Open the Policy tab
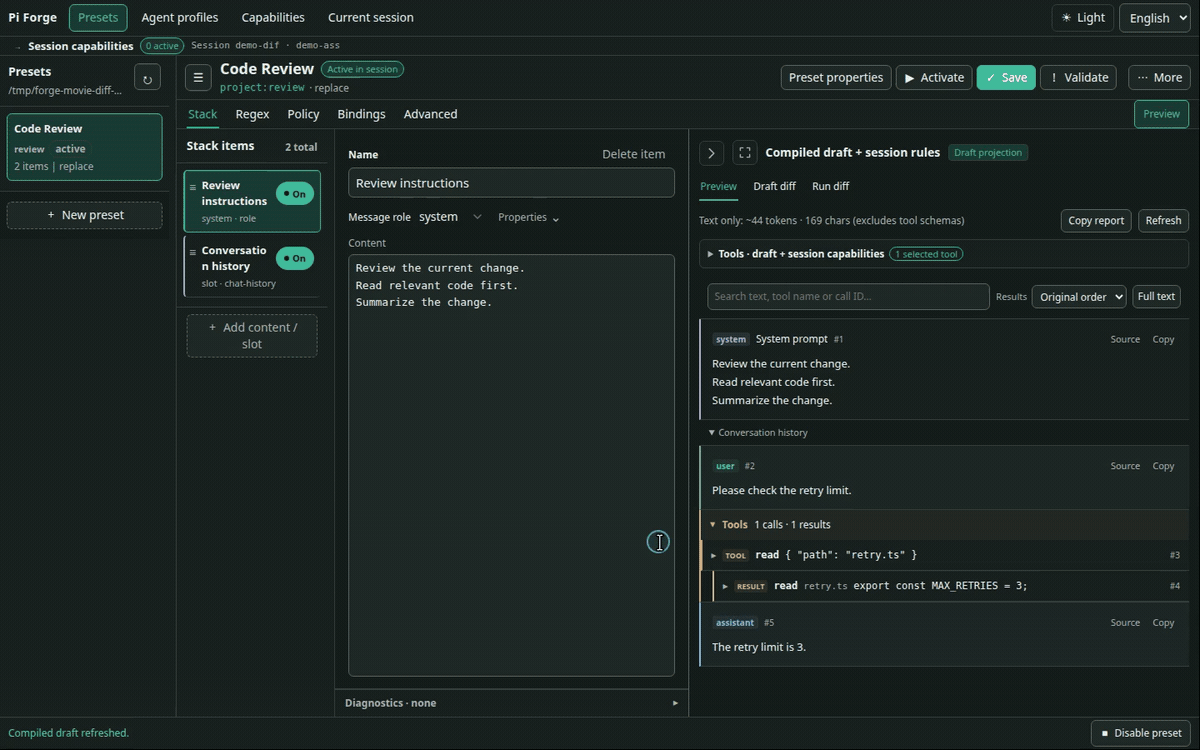This screenshot has height=750, width=1200. tap(303, 114)
